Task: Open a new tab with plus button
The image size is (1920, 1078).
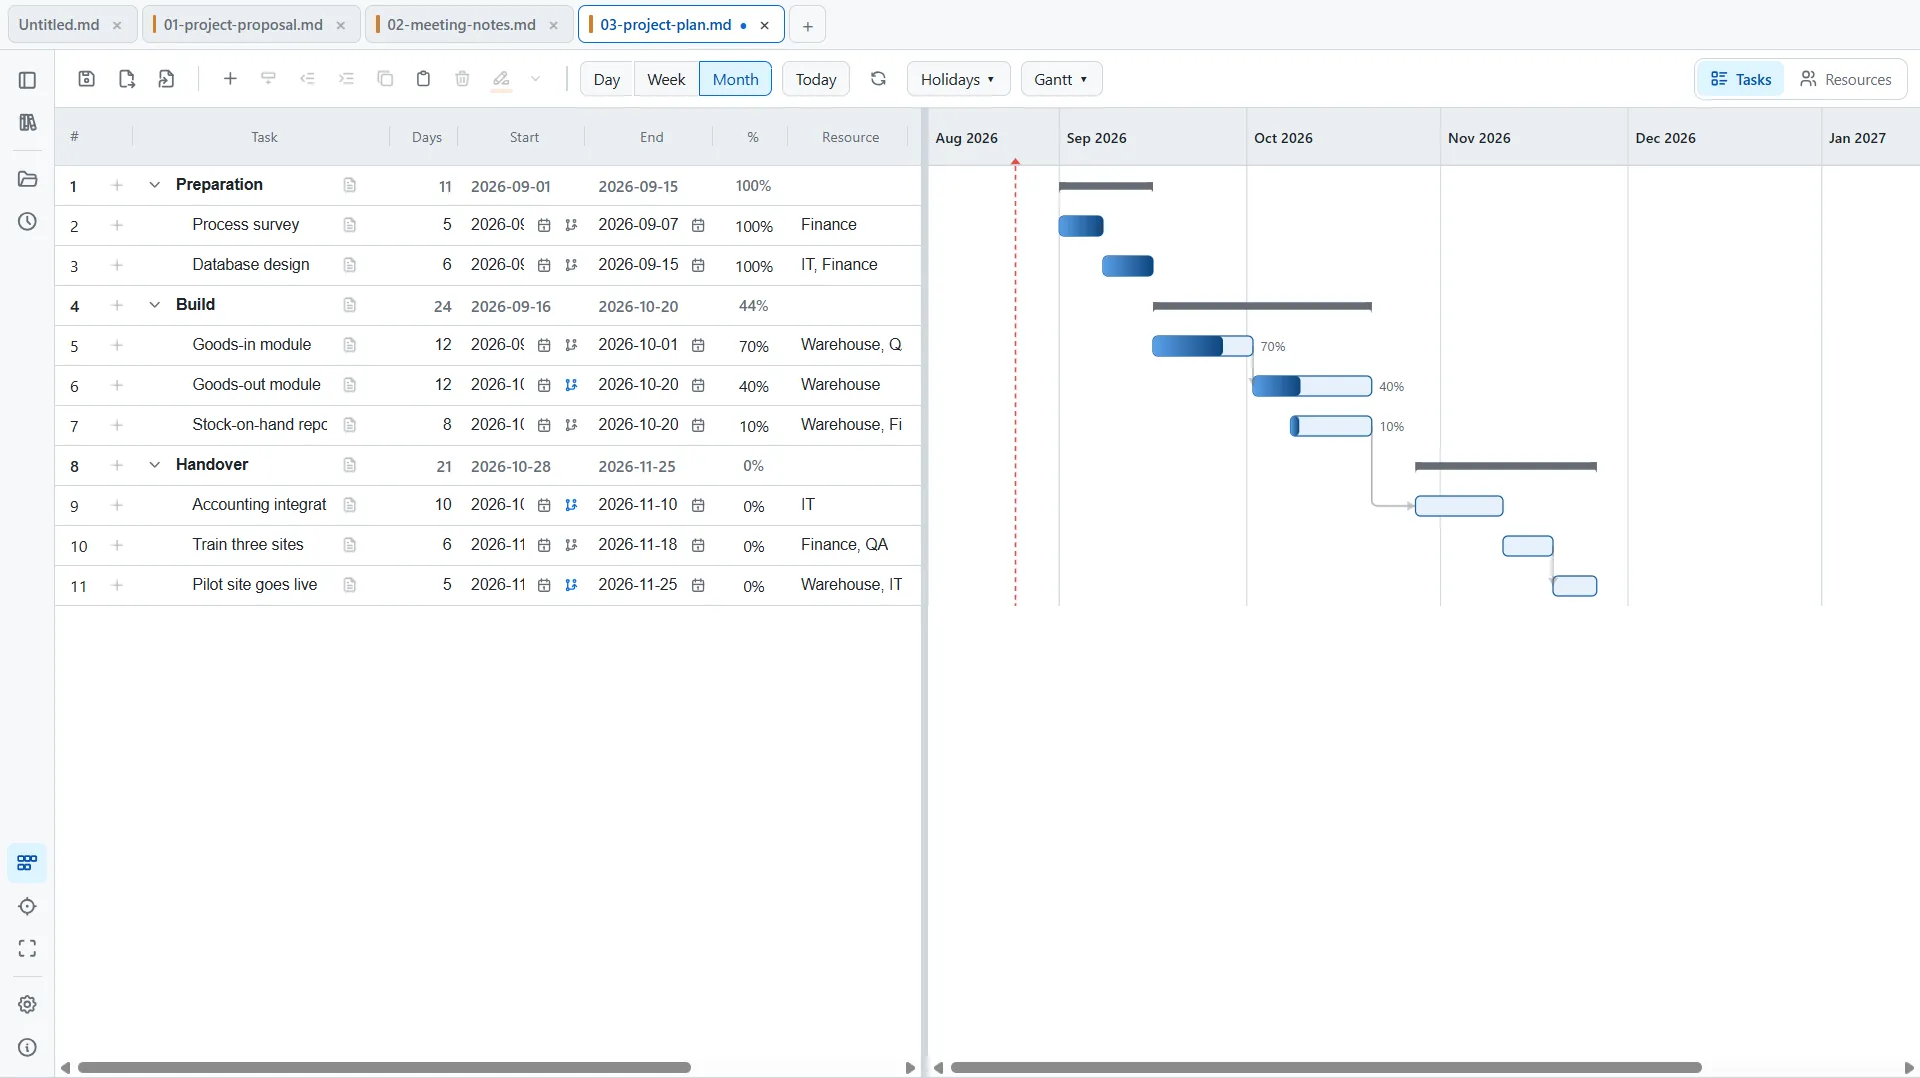Action: pos(807,26)
